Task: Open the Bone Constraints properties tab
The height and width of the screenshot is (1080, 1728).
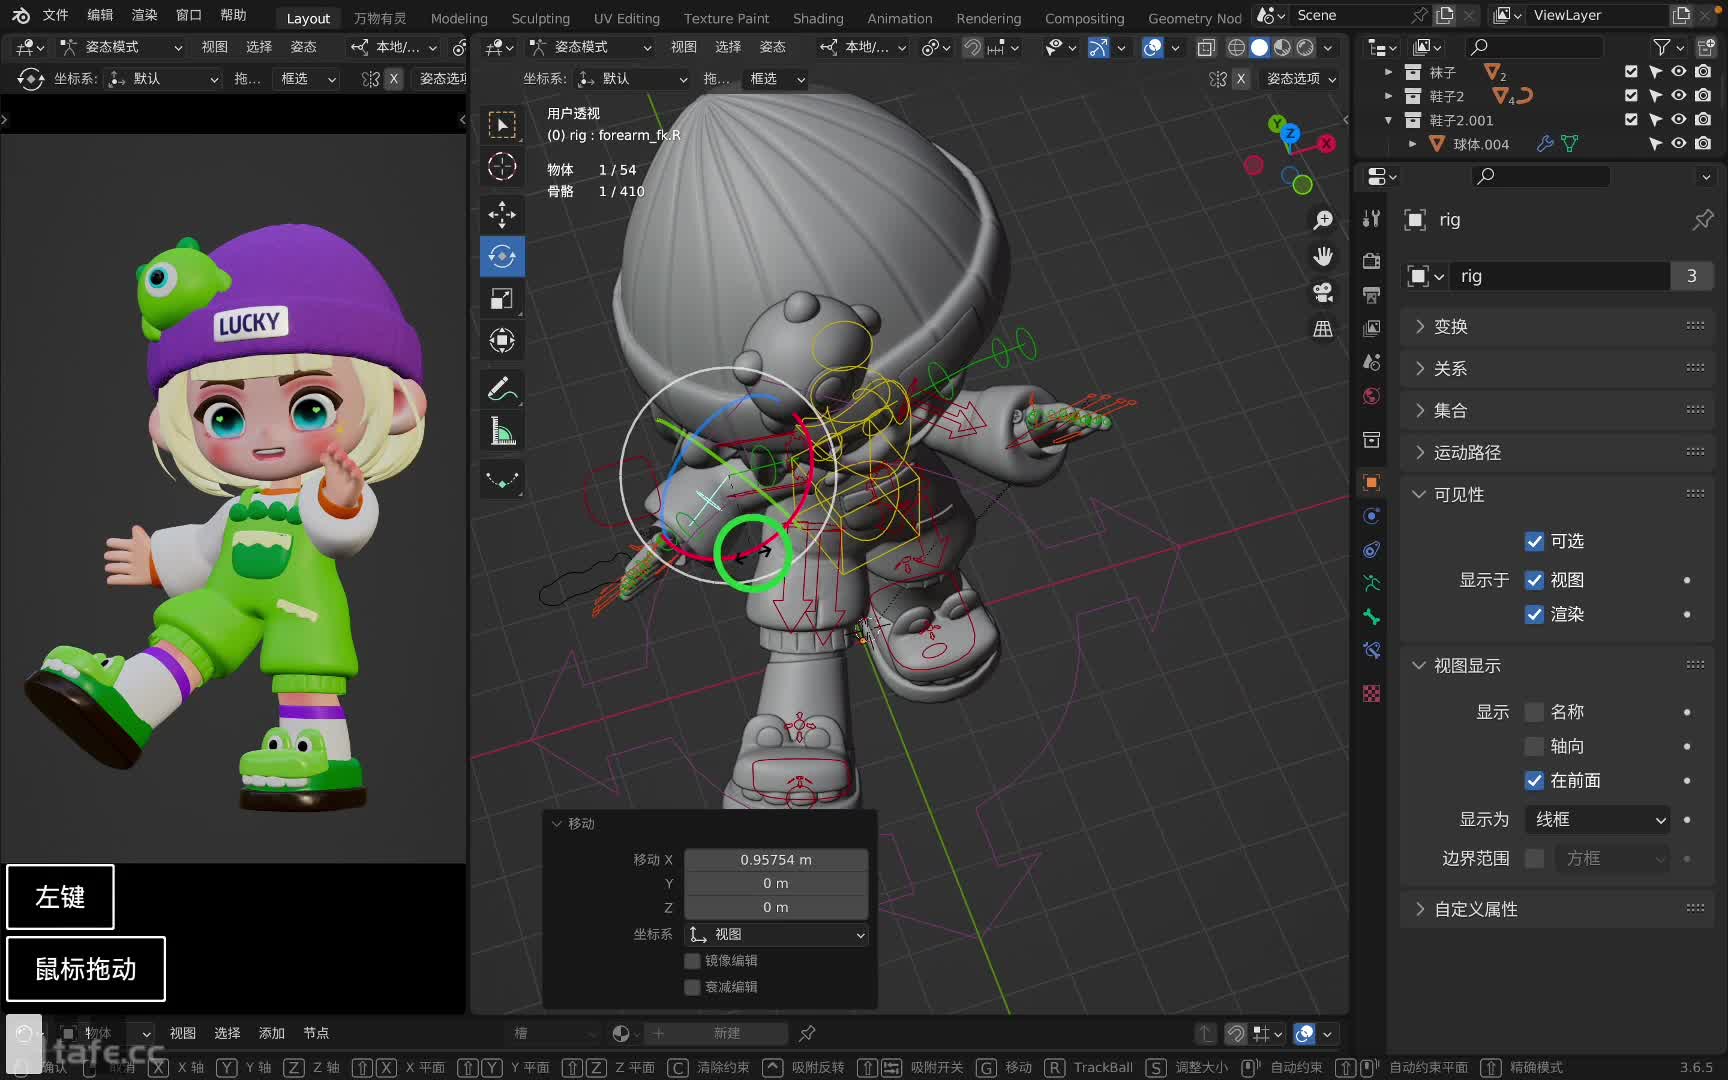Action: pos(1372,651)
